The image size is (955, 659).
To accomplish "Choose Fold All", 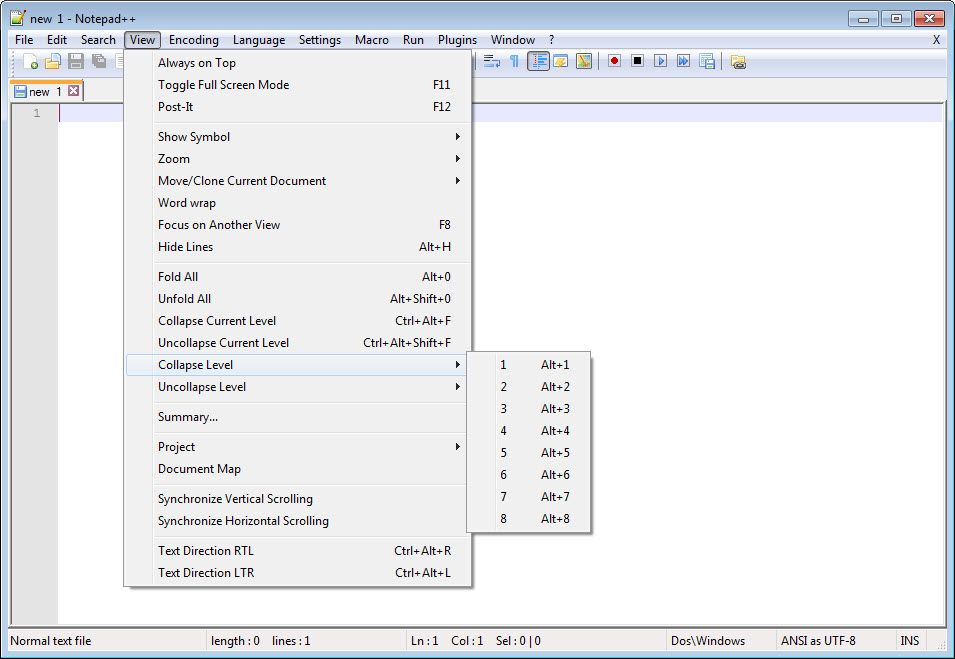I will point(297,277).
